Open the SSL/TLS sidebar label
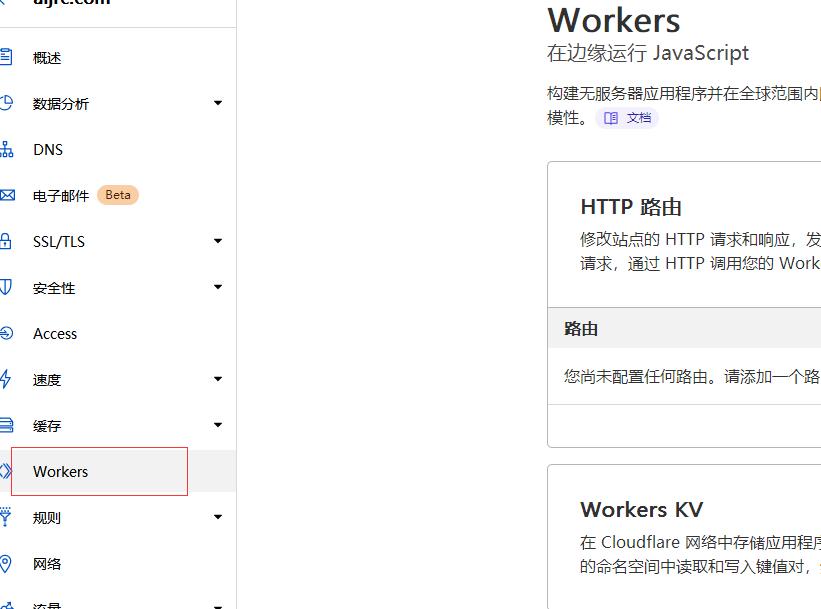The width and height of the screenshot is (821, 609). coord(59,241)
